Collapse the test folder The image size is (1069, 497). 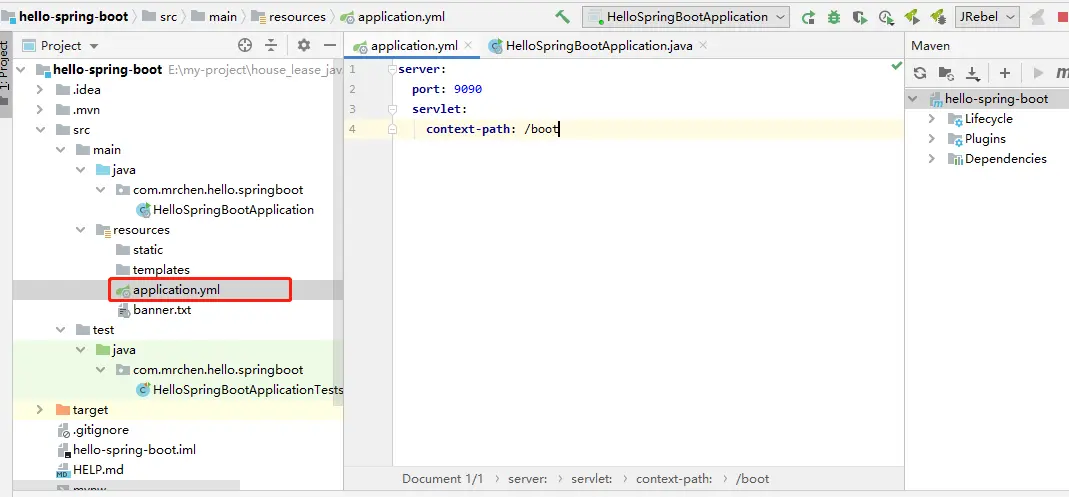[61, 330]
